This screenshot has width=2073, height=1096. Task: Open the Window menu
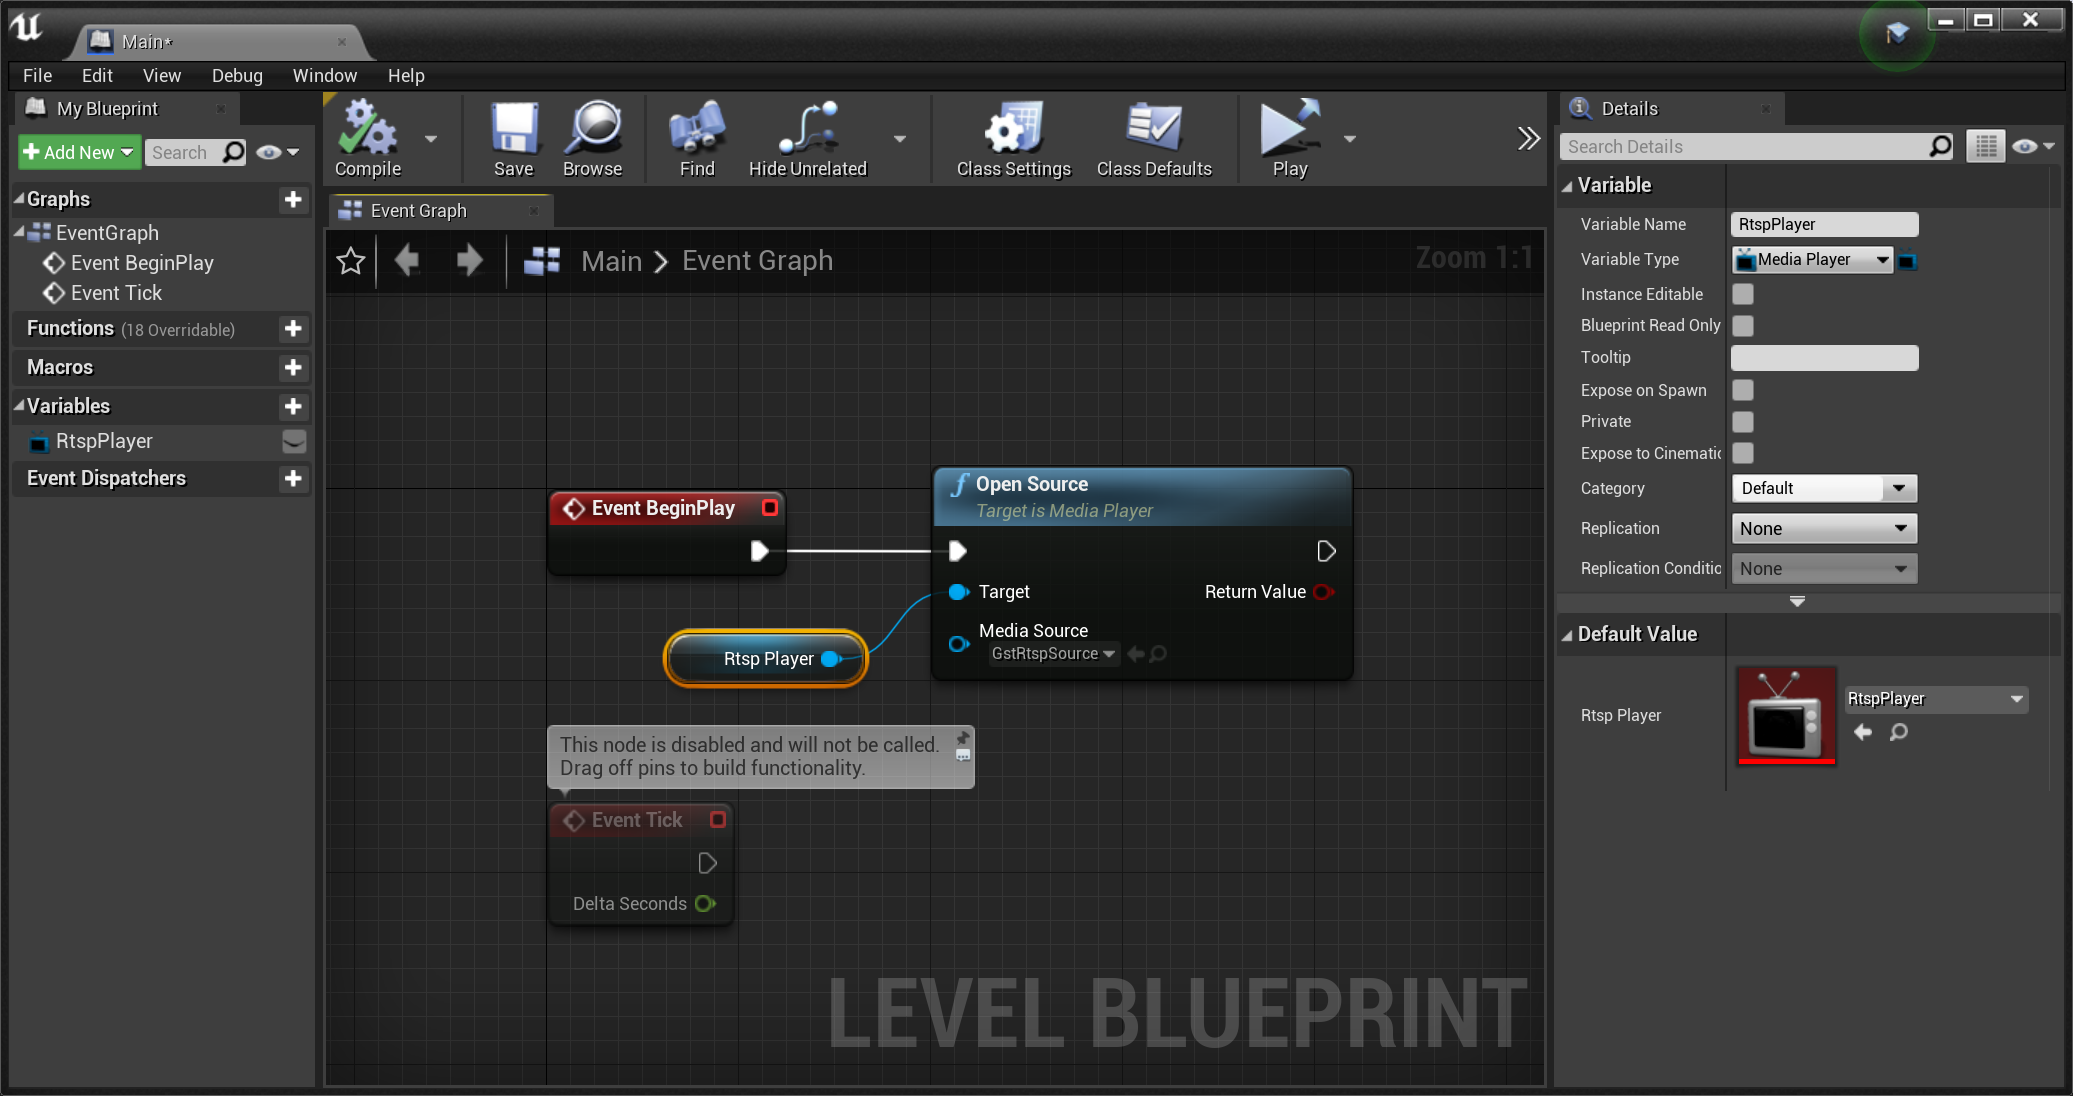(x=325, y=75)
